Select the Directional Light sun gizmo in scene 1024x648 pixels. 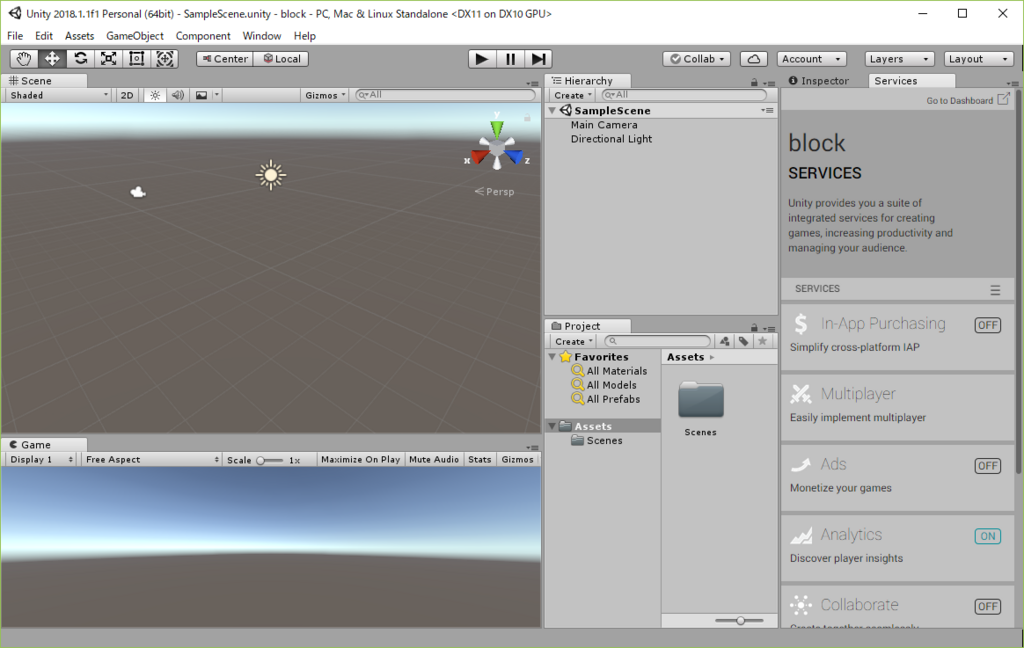click(270, 175)
